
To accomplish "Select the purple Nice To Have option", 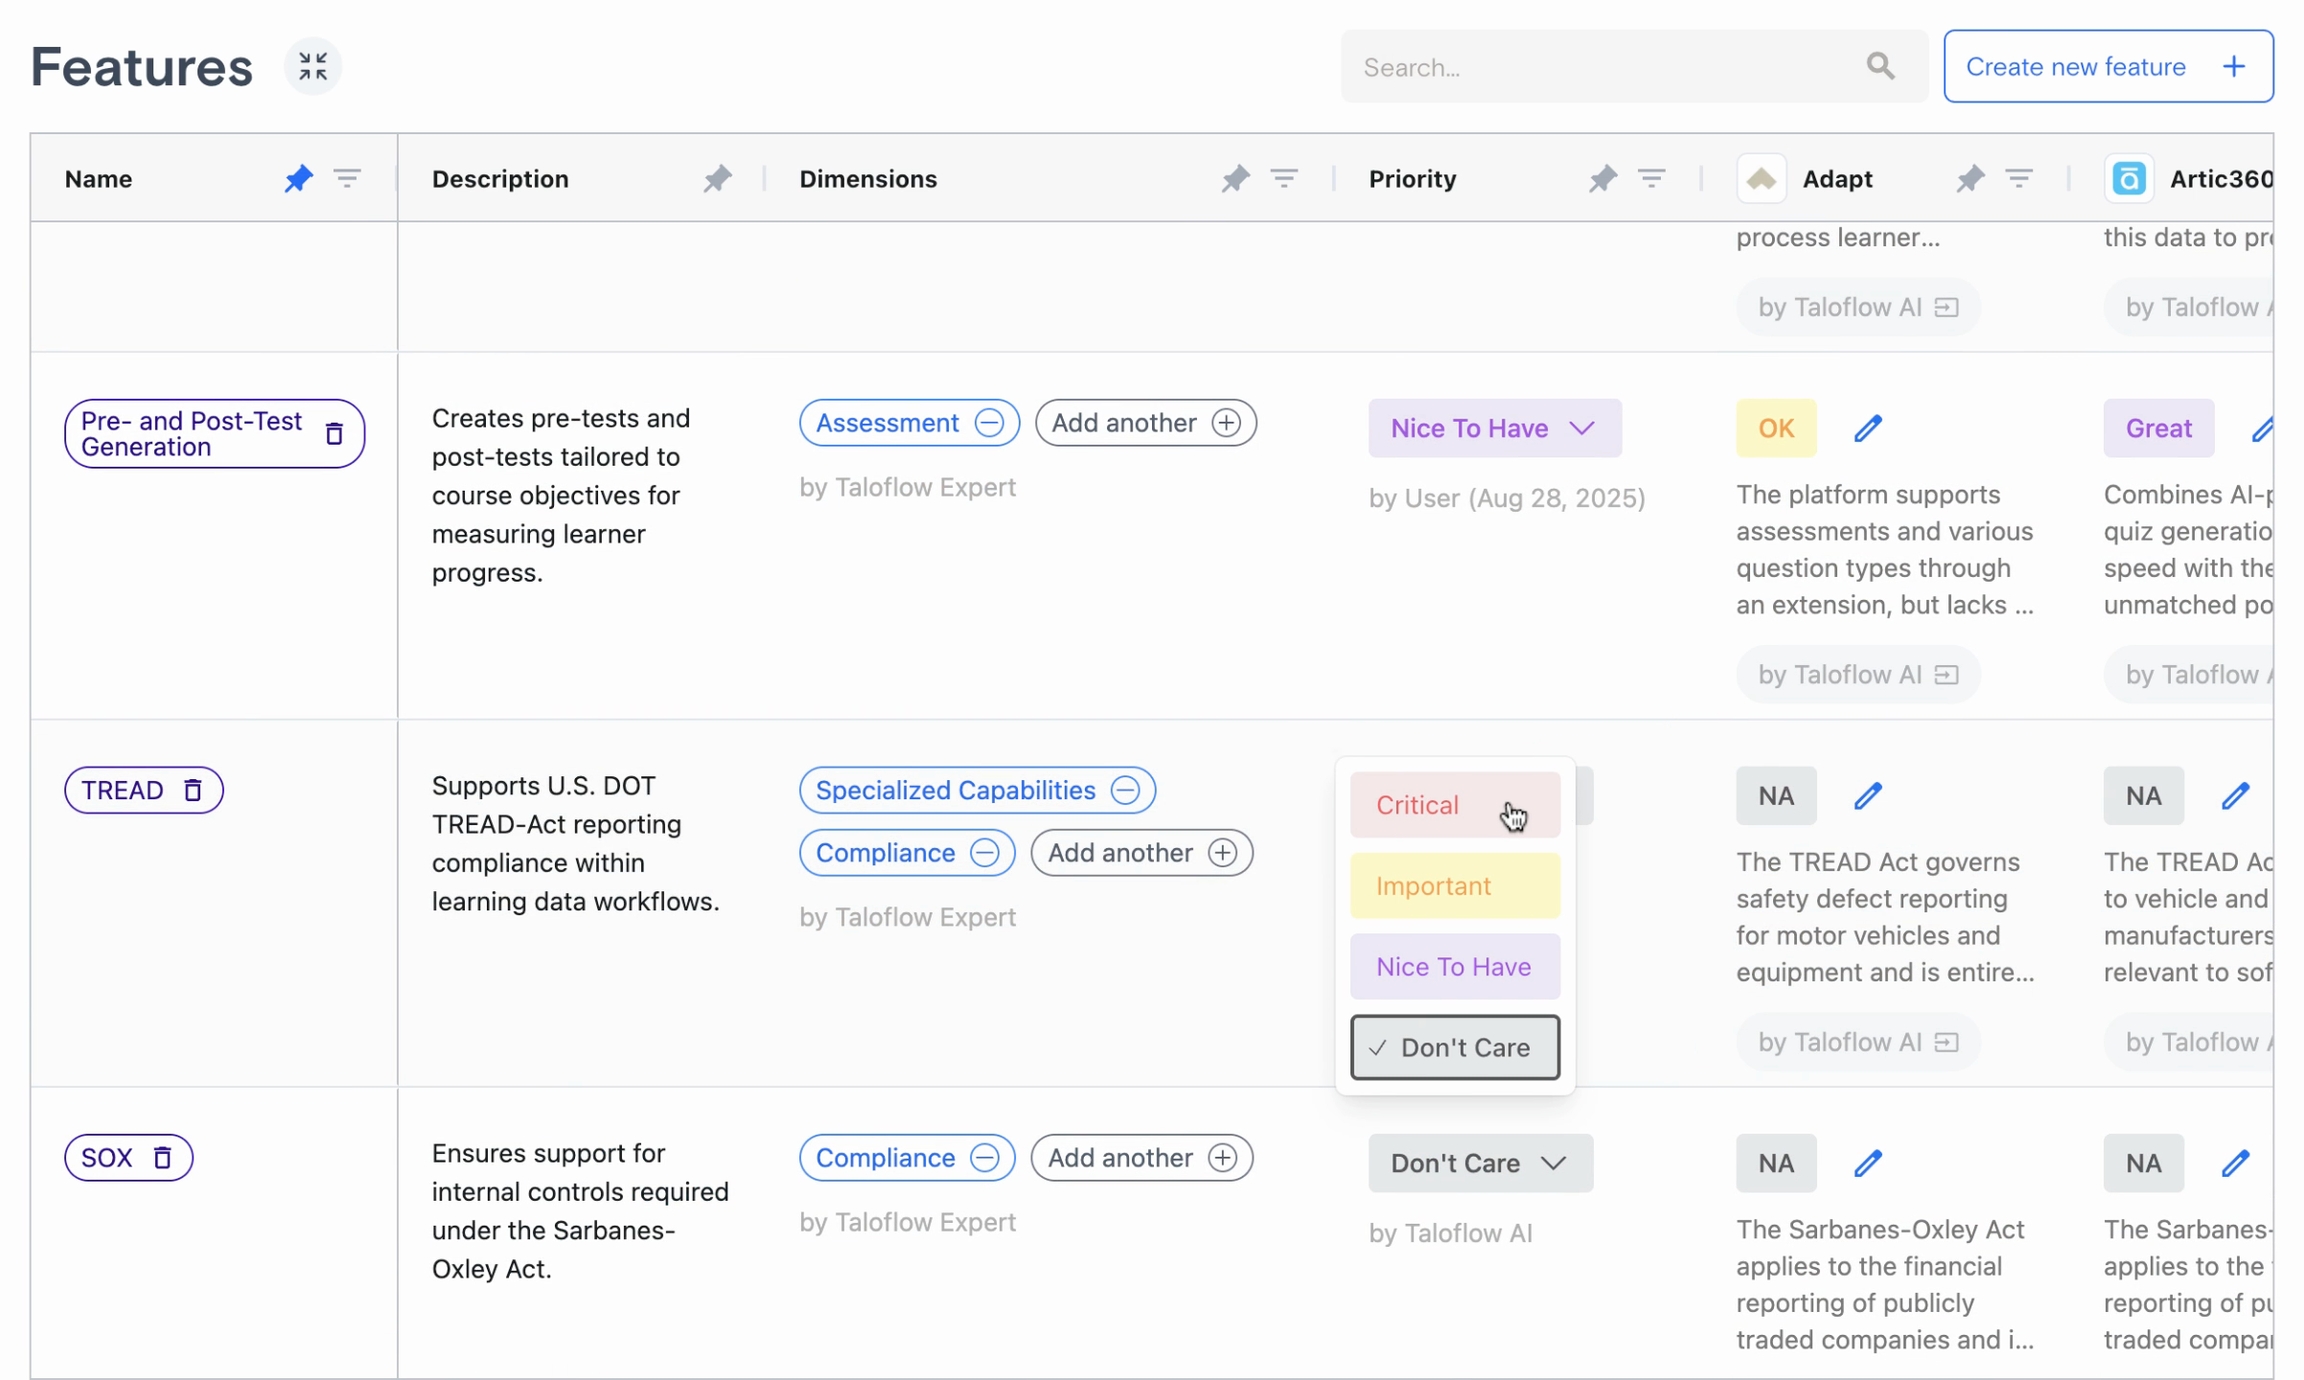I will [1454, 967].
